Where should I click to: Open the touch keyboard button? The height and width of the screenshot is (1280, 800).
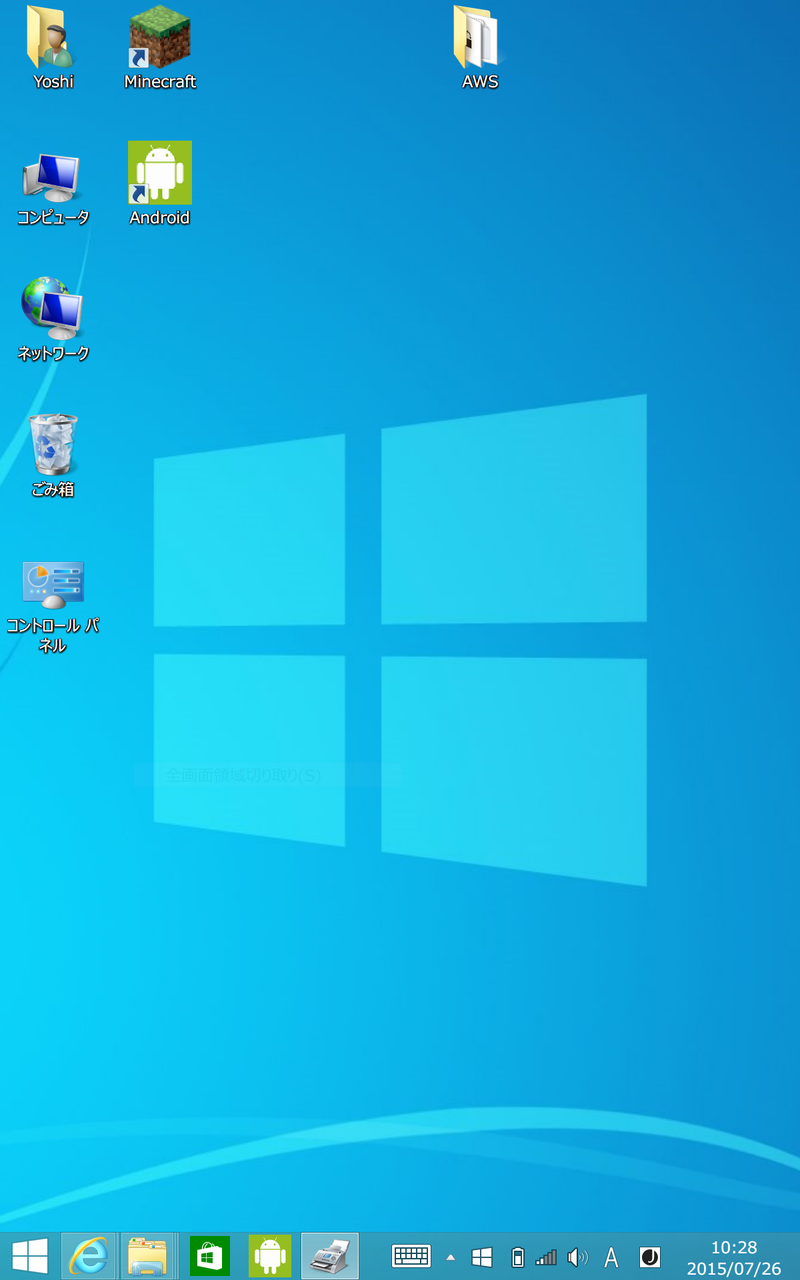click(411, 1257)
